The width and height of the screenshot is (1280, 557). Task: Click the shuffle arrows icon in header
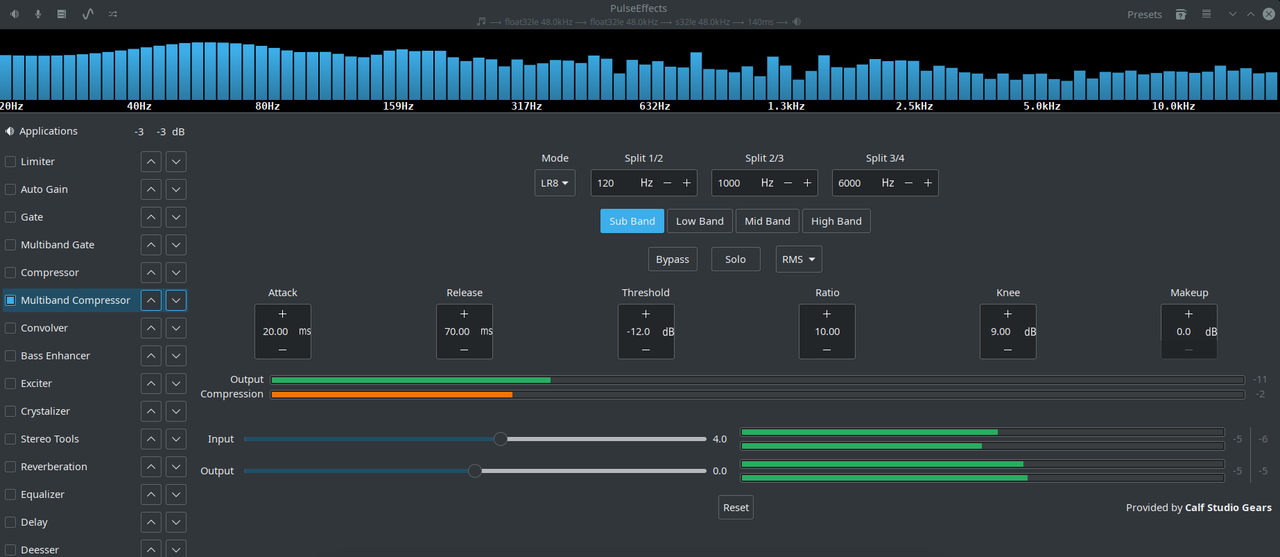tap(113, 14)
